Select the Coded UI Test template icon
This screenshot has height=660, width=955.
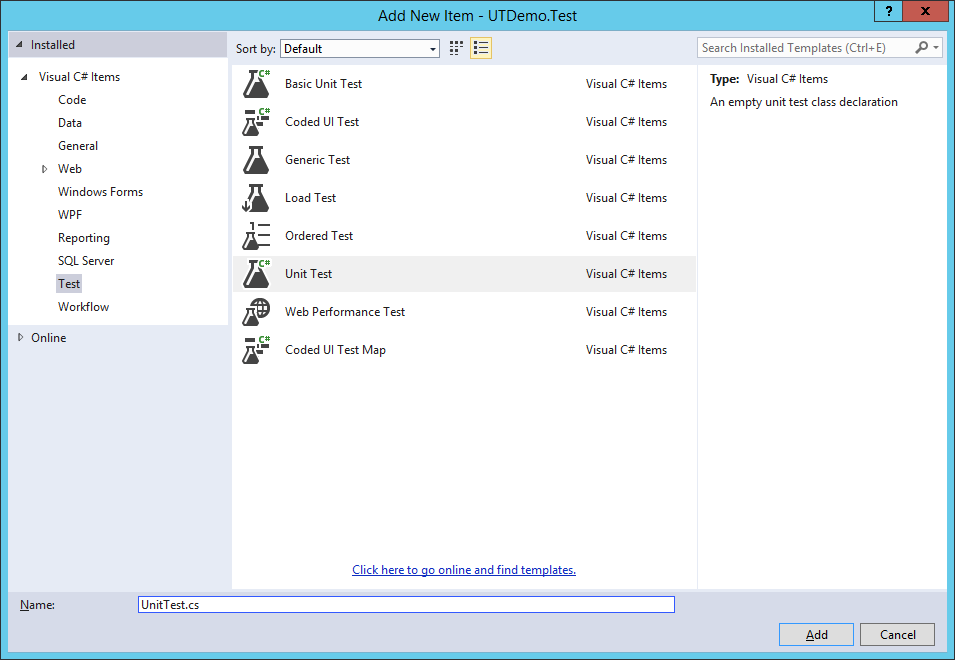[256, 121]
